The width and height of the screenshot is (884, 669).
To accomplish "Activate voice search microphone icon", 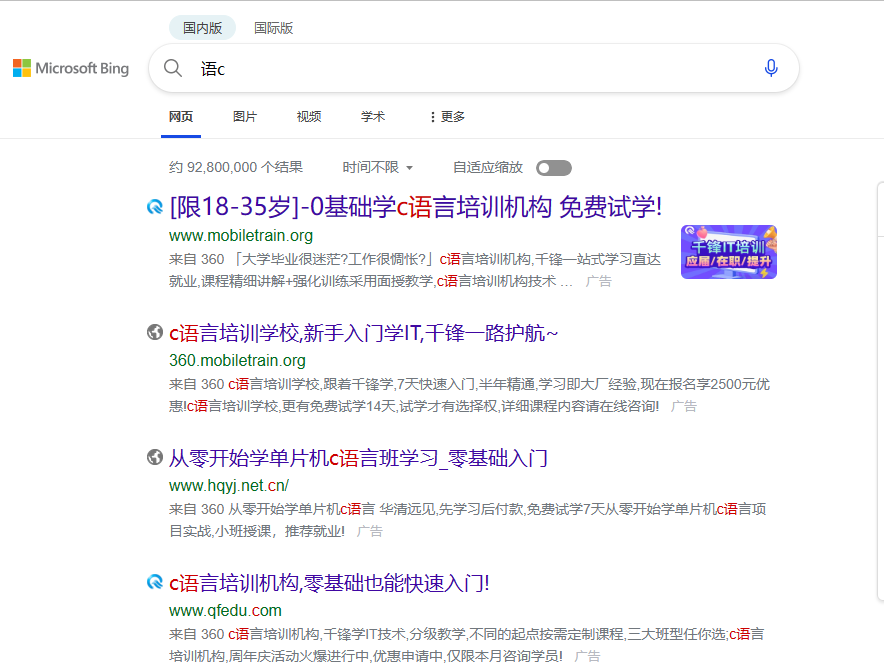I will coord(771,68).
